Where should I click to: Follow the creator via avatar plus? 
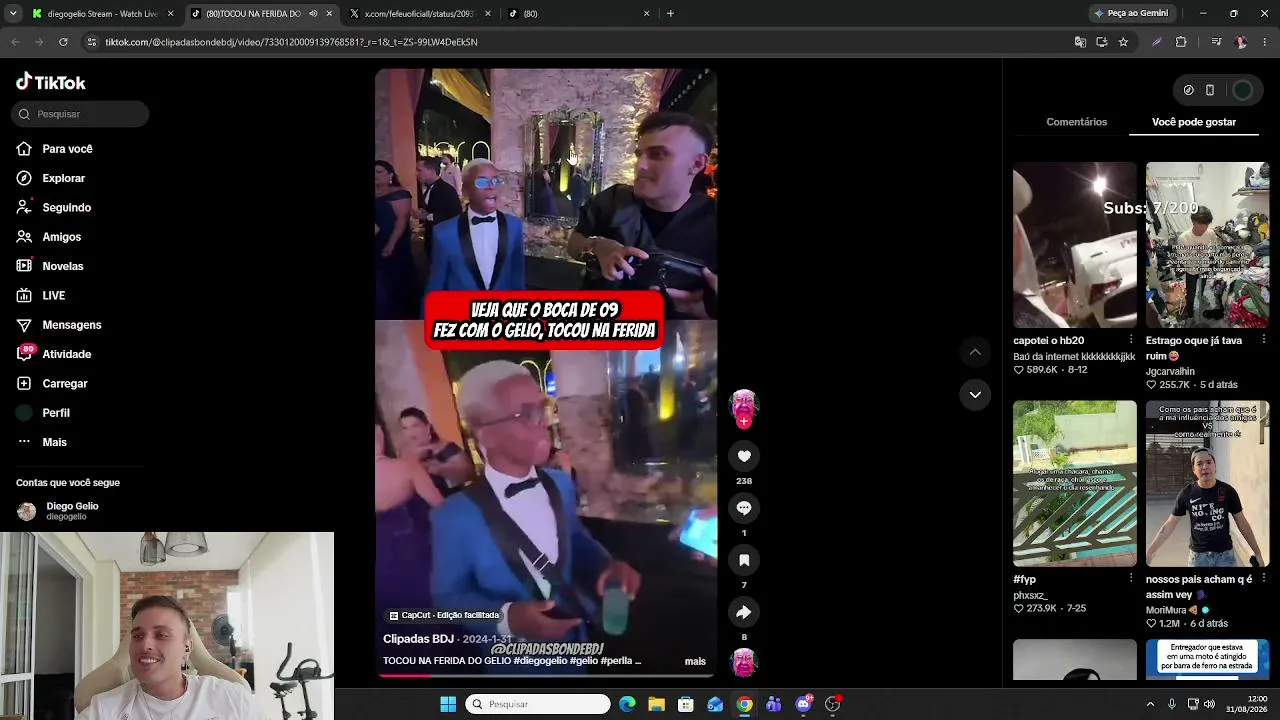click(743, 422)
